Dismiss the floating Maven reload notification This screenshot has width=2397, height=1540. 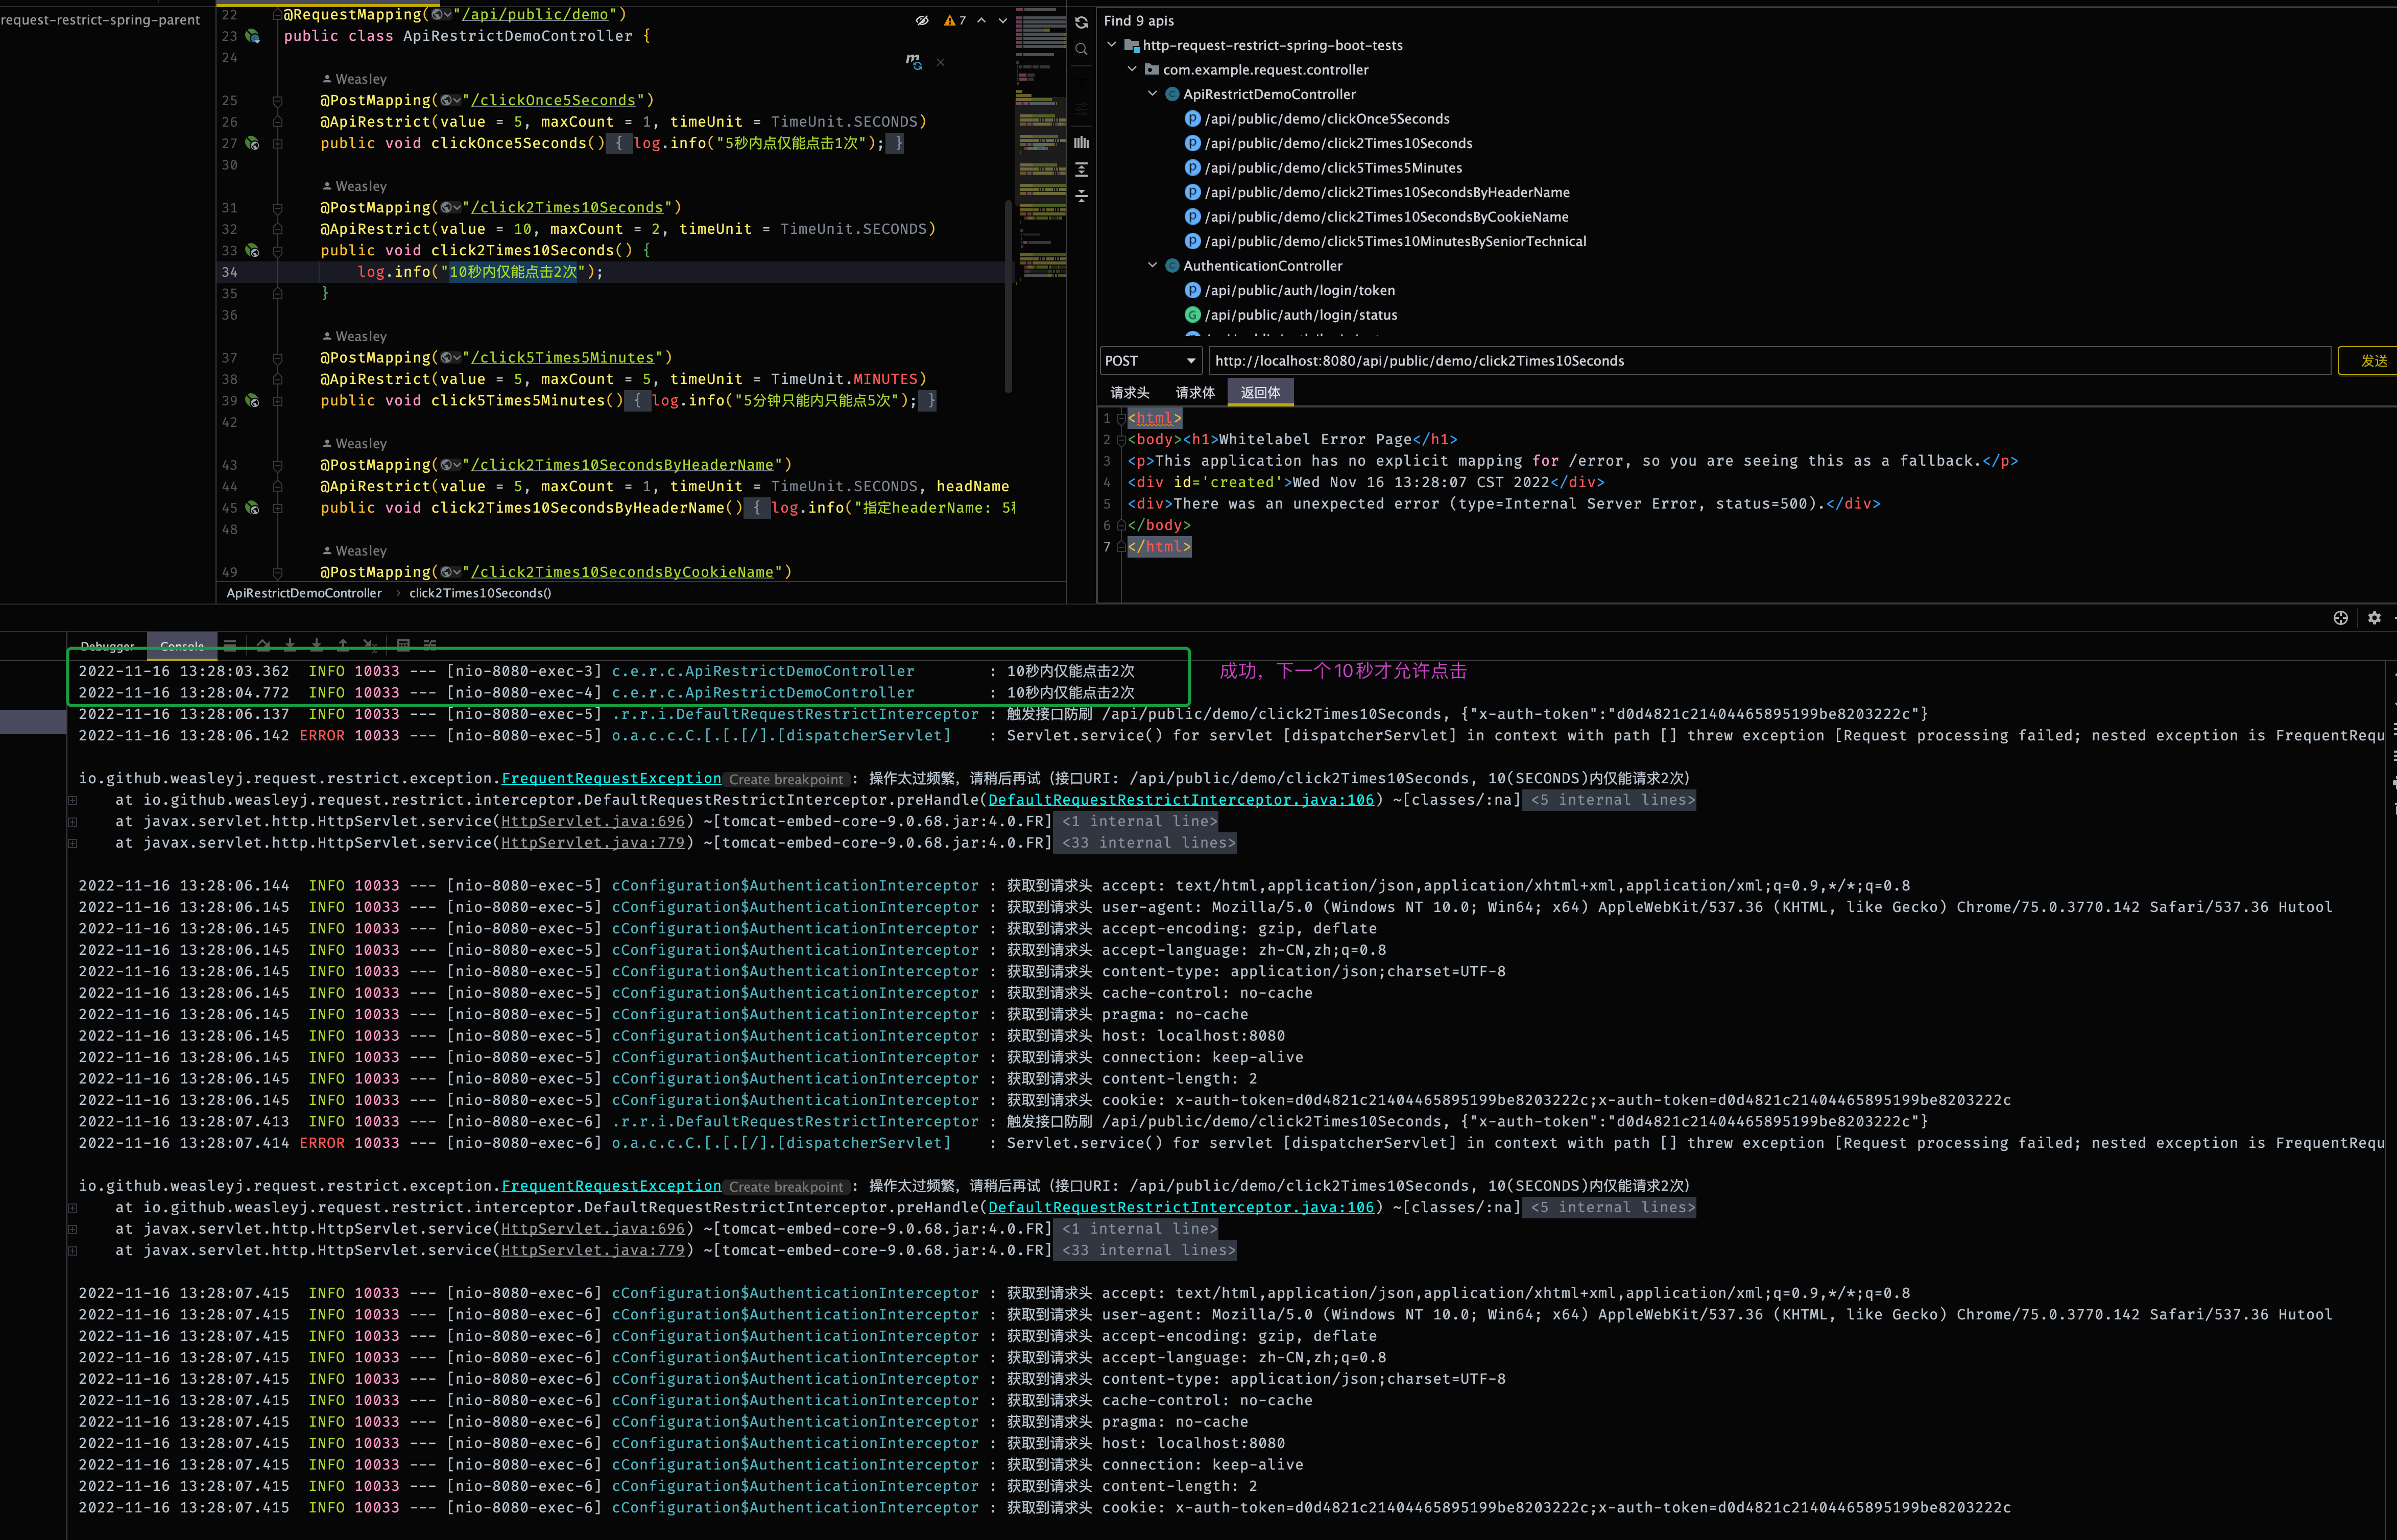click(940, 62)
